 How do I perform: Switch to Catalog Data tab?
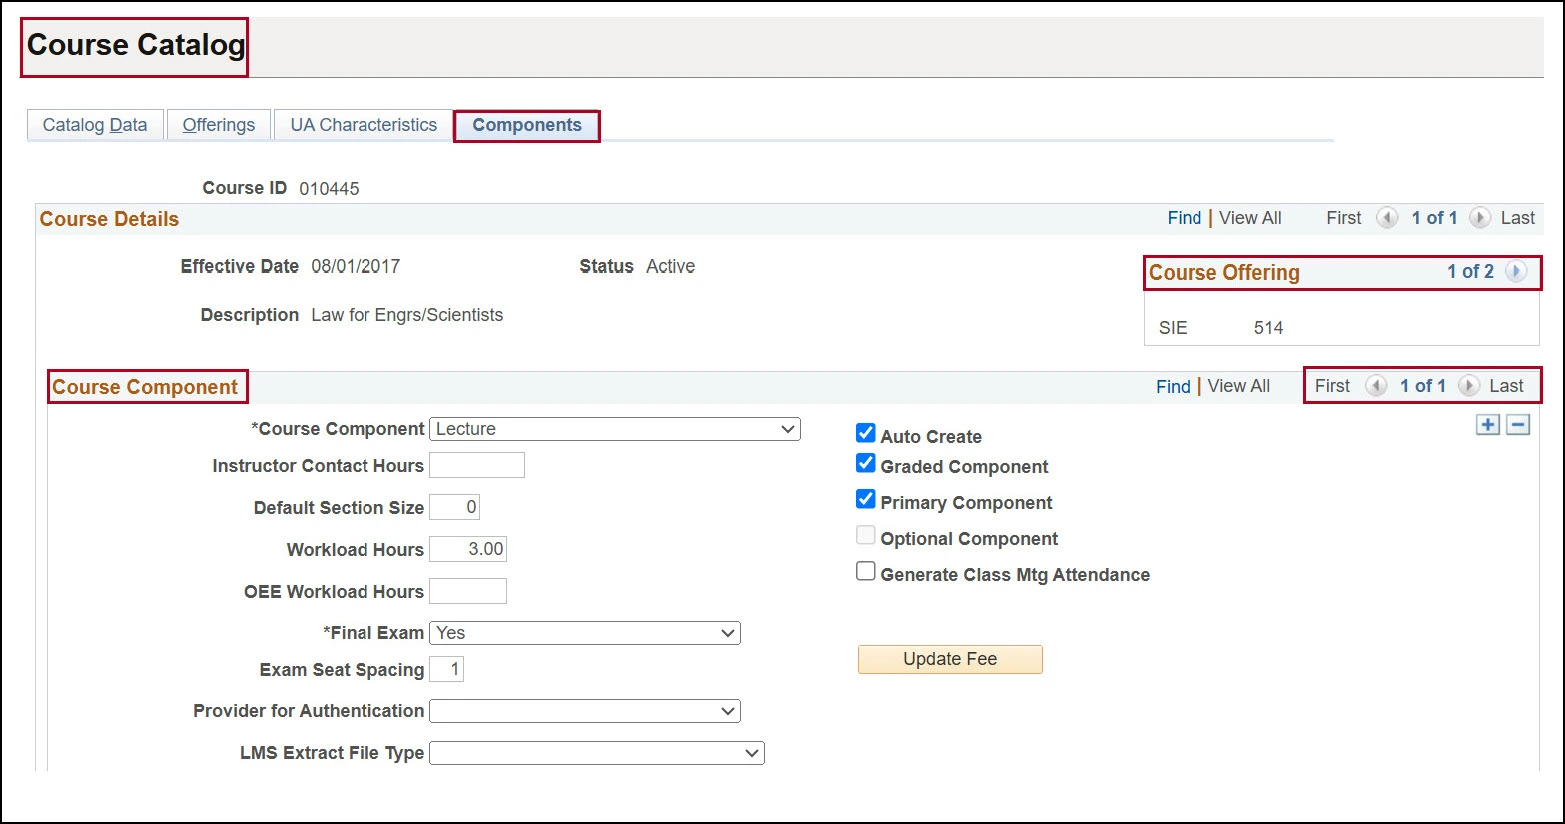[95, 125]
